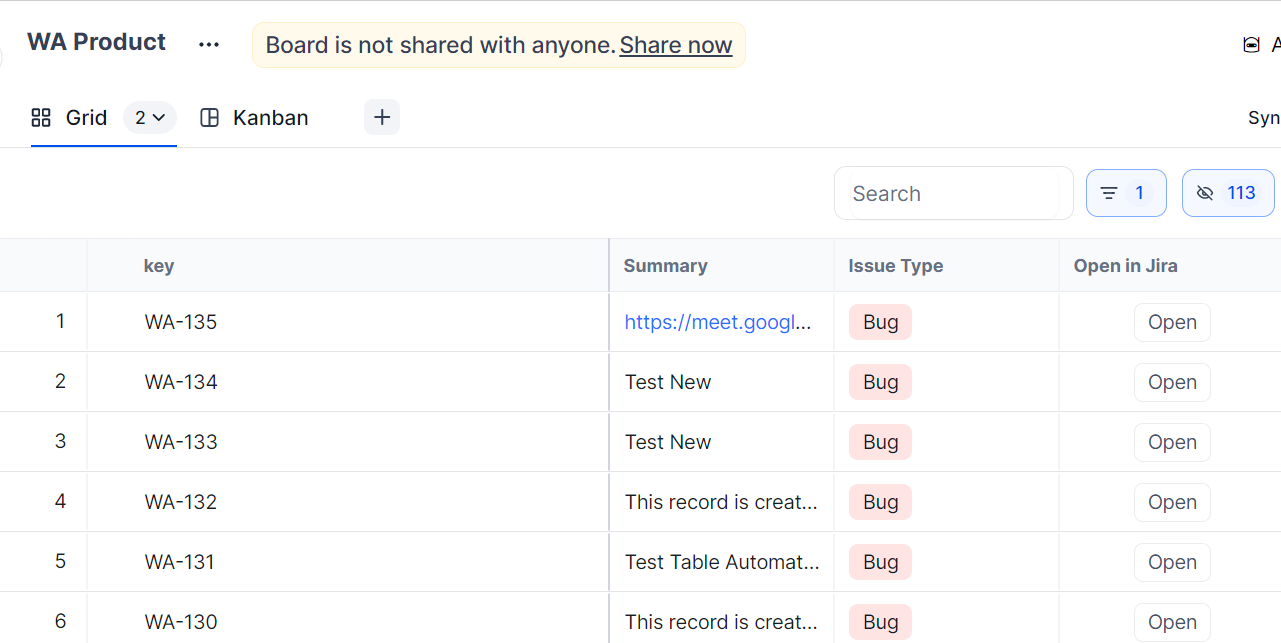Open the meet.google link in WA-135 summary

(717, 322)
